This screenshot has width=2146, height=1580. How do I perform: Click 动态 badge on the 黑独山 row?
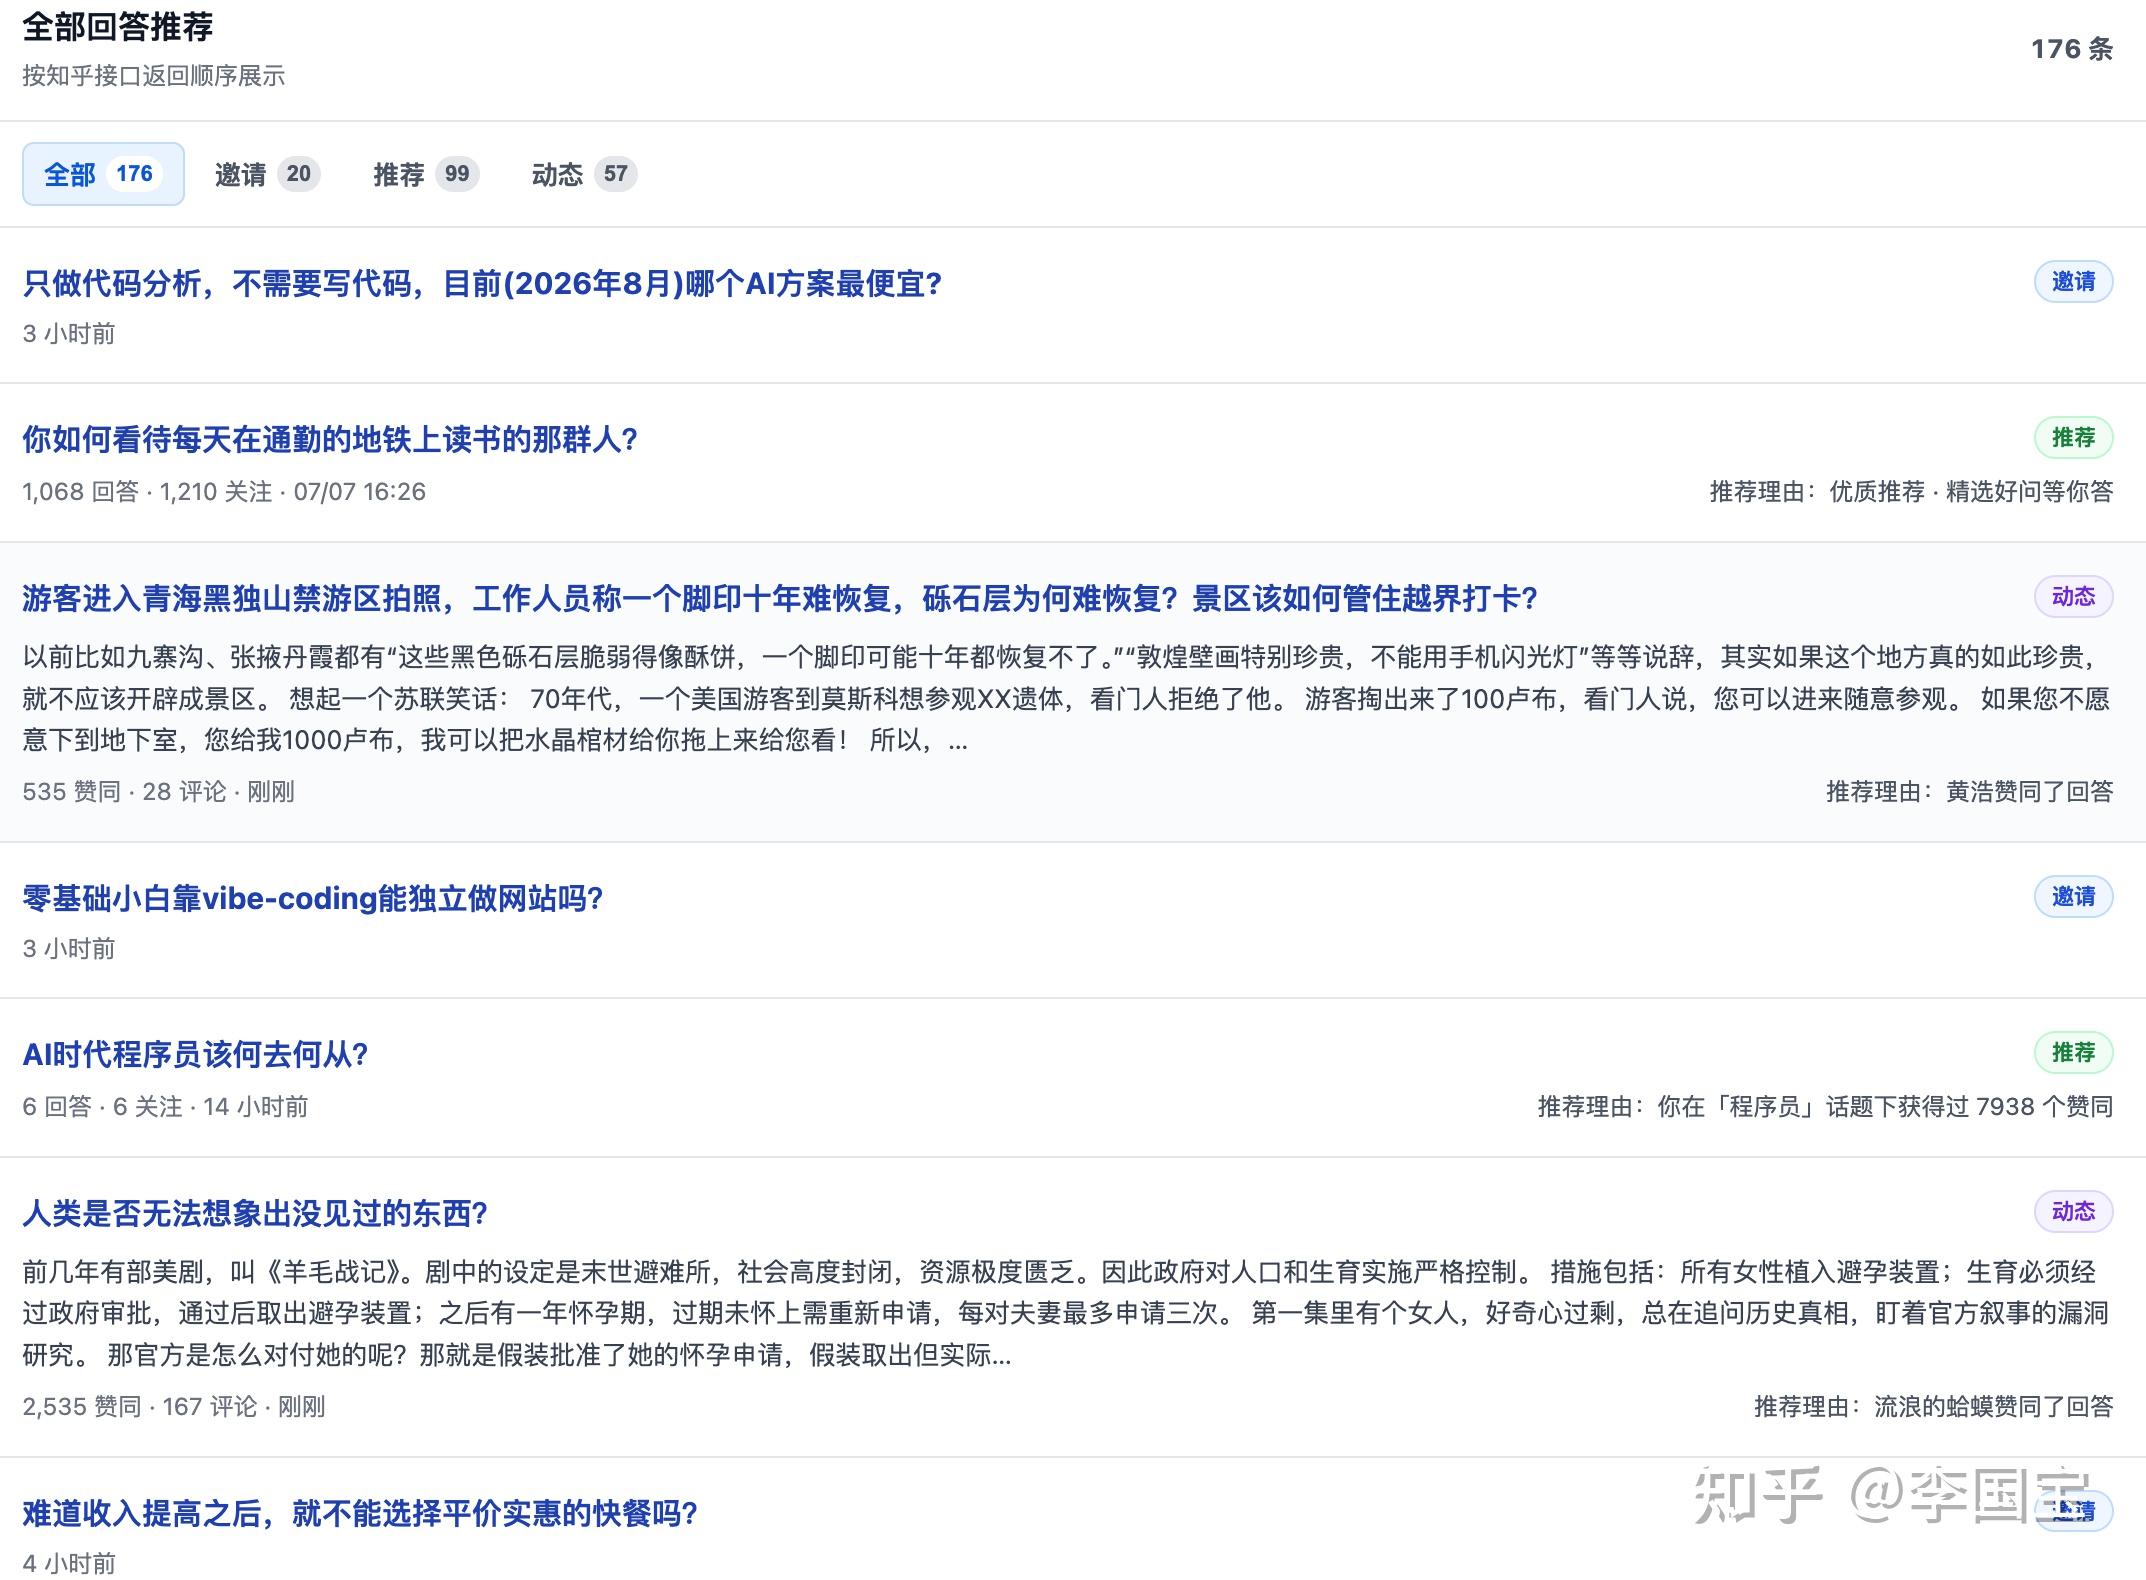[2073, 596]
